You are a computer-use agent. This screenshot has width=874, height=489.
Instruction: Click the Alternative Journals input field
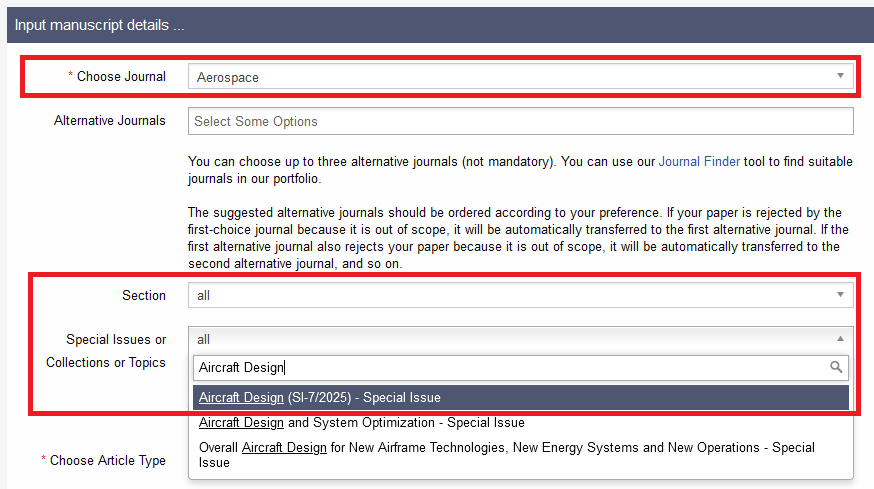[x=520, y=121]
